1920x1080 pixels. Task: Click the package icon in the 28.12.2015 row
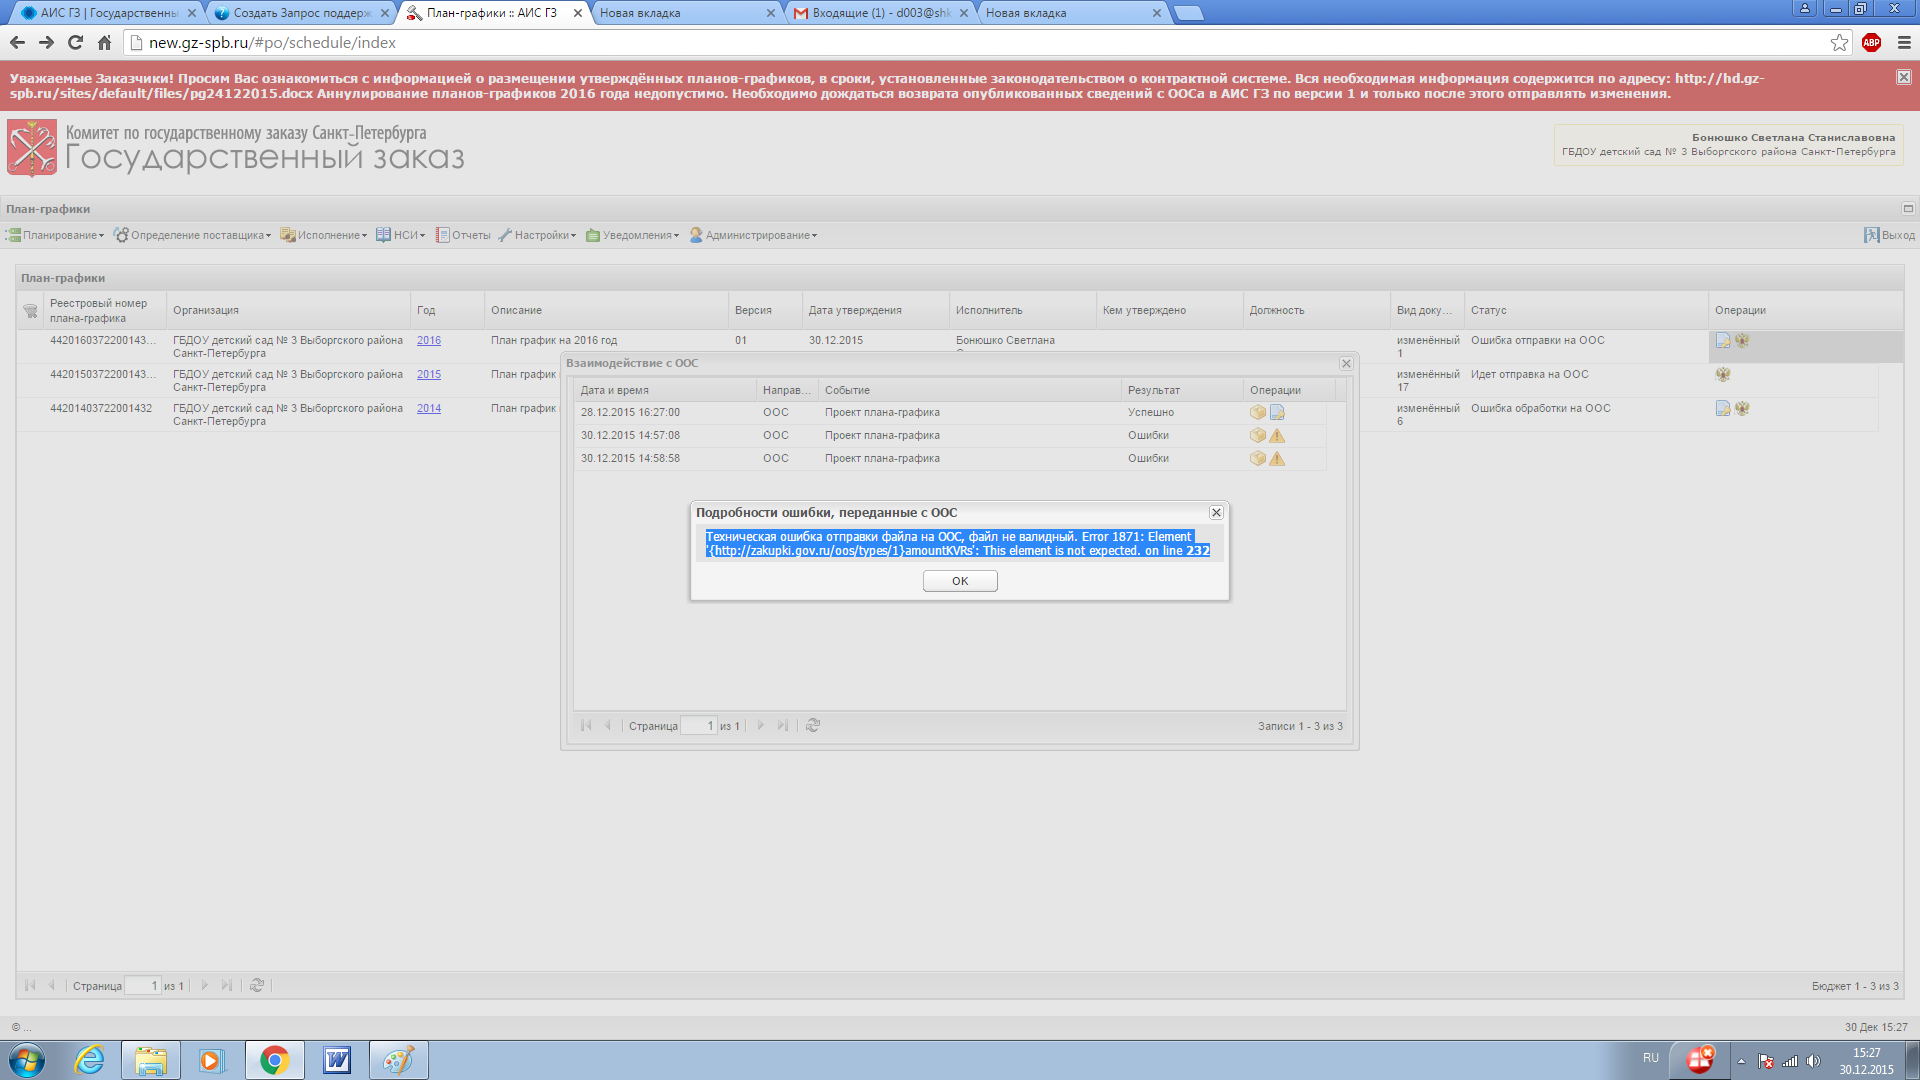[x=1257, y=412]
